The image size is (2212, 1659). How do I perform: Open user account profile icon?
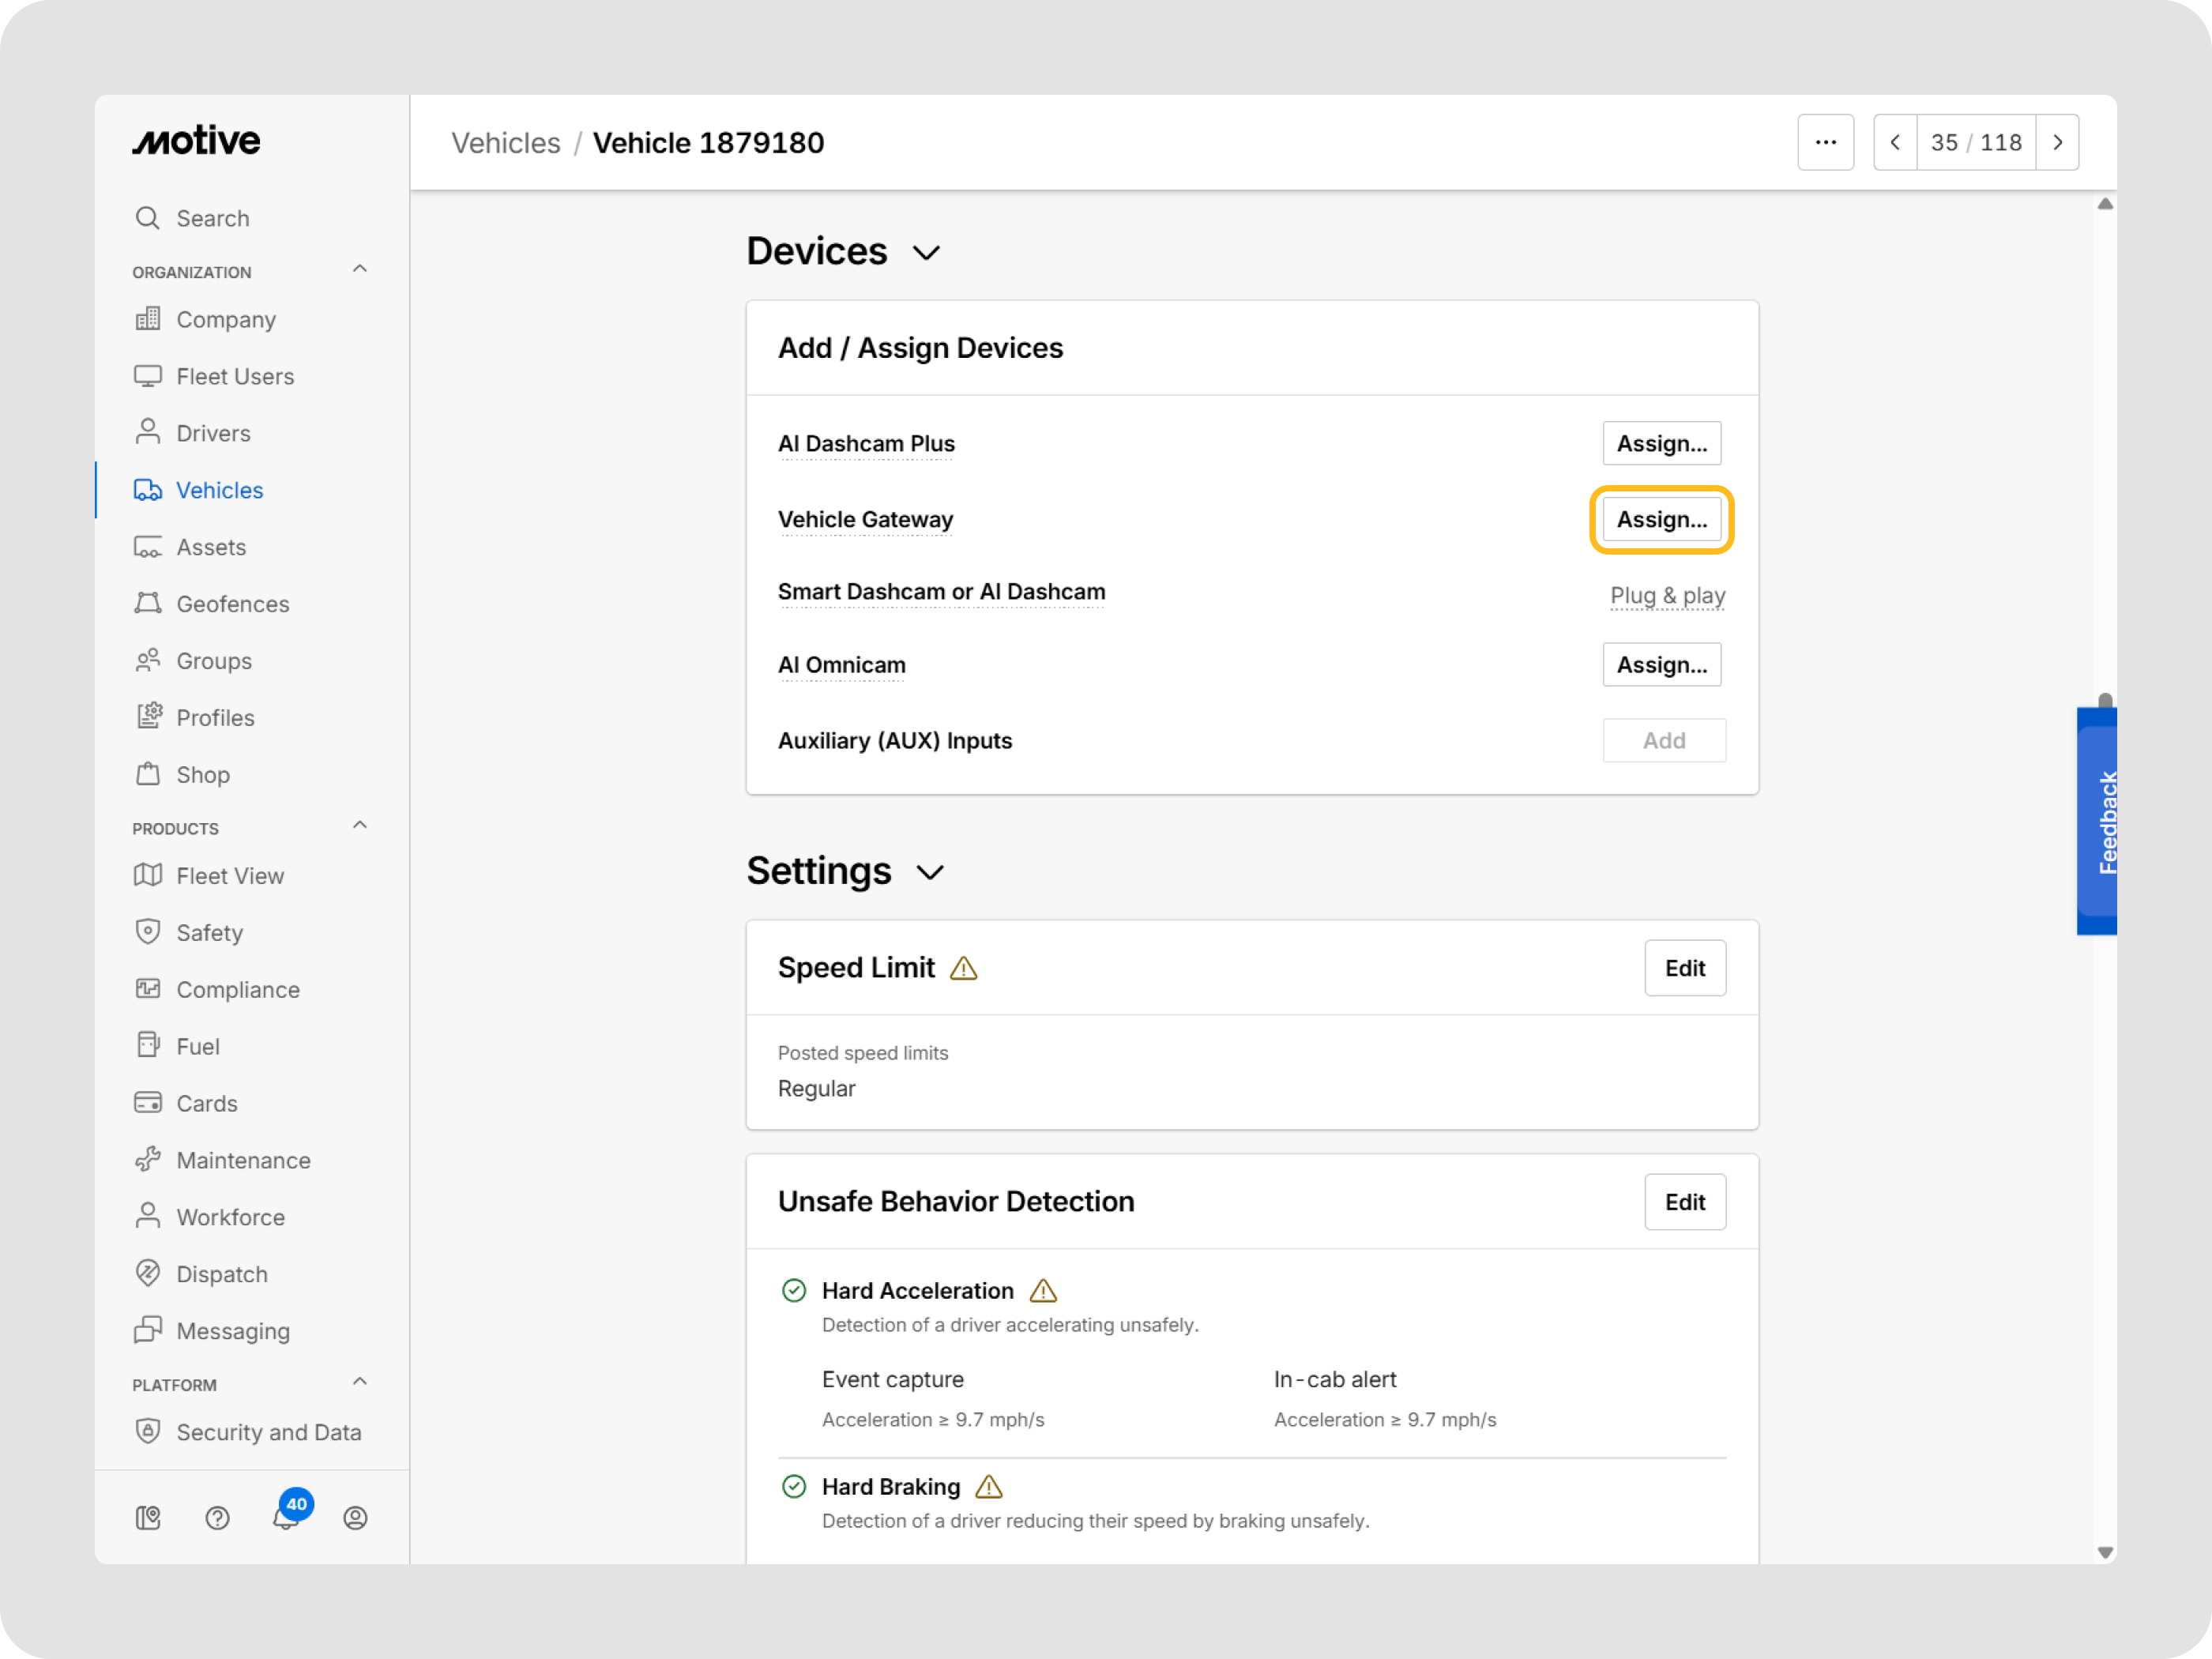click(x=355, y=1518)
